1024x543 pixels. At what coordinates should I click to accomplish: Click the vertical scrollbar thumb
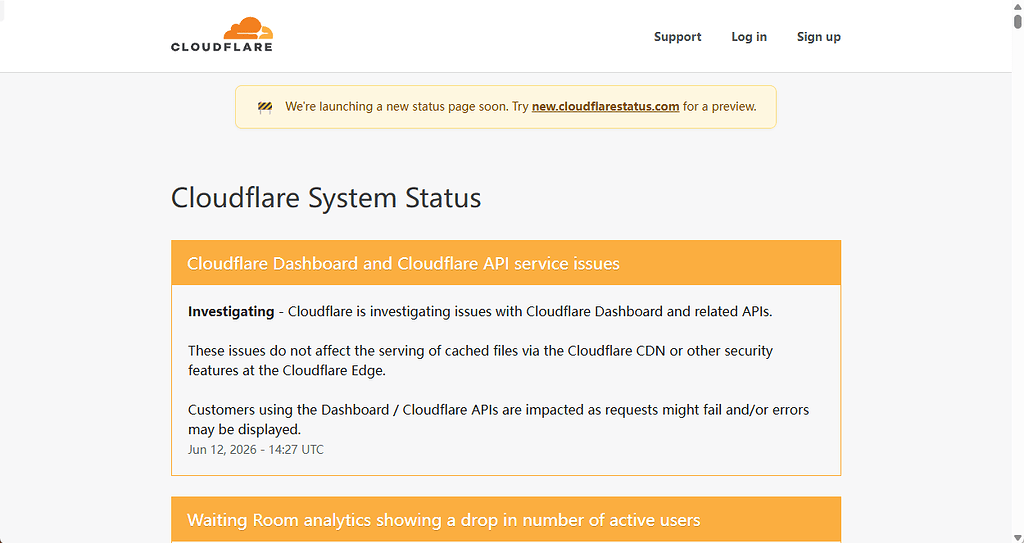click(1017, 22)
